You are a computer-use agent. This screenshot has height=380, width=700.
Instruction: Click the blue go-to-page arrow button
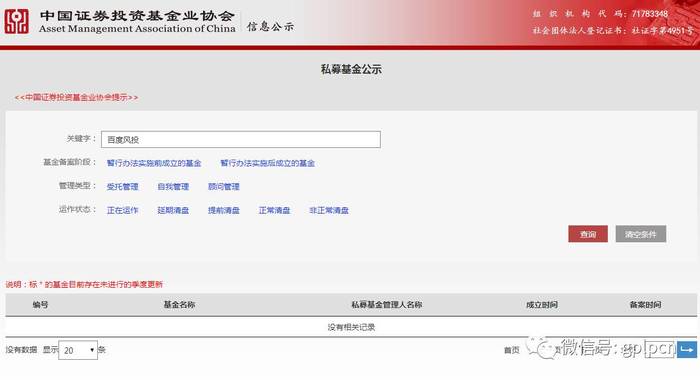coord(687,349)
